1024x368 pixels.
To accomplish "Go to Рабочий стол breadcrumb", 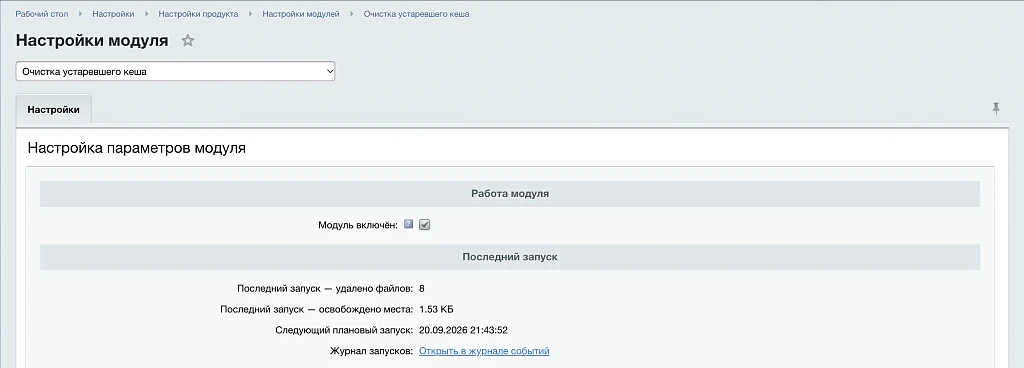I will coord(42,14).
